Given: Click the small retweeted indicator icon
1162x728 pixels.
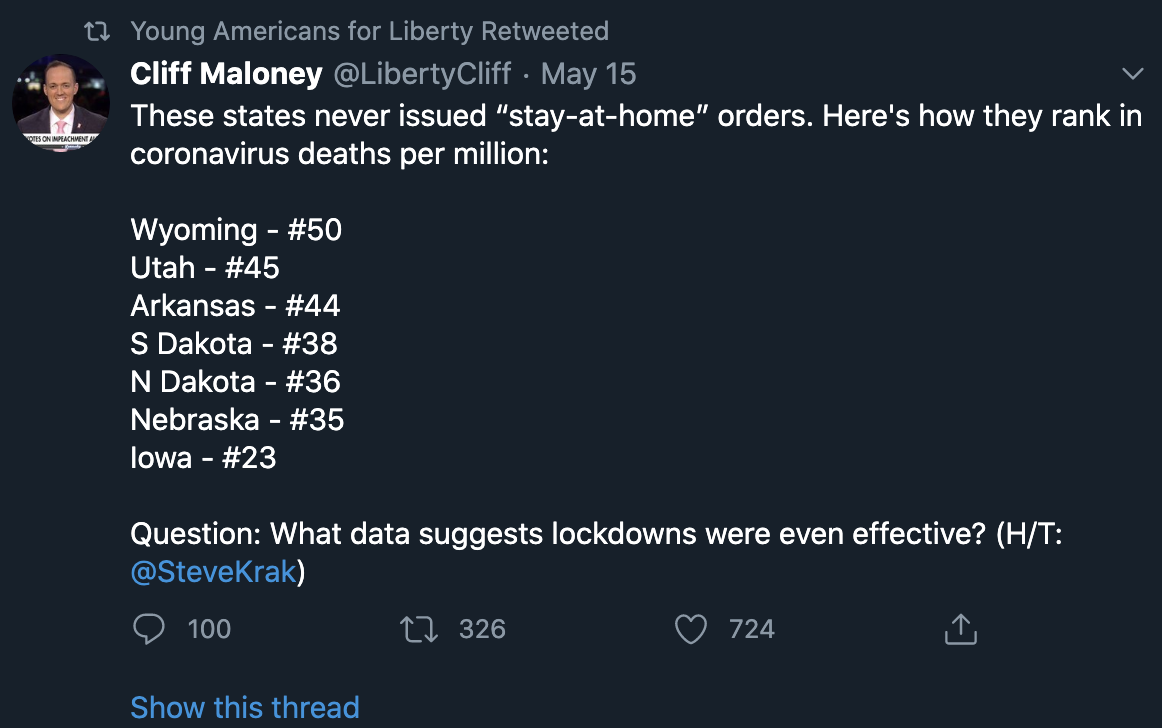Looking at the screenshot, I should 97,31.
